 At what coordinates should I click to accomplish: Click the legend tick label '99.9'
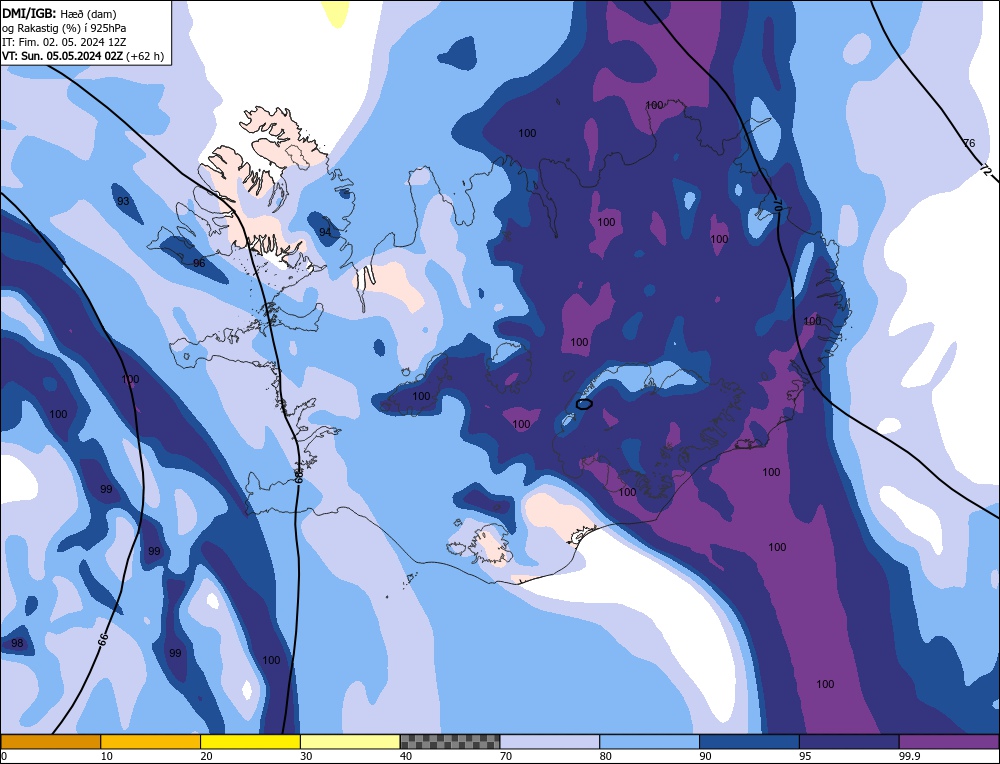[908, 756]
